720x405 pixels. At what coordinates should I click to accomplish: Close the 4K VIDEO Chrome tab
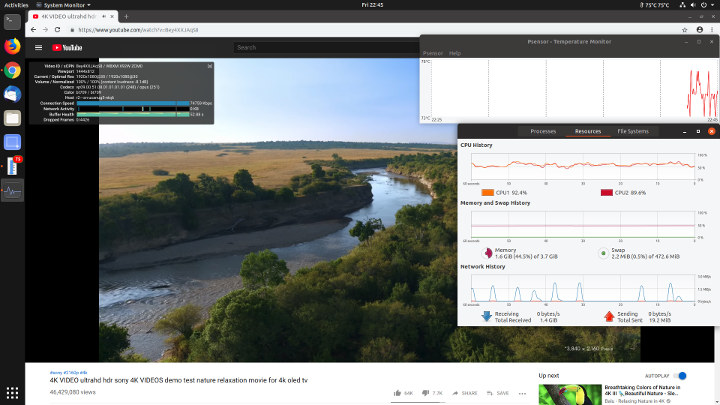point(112,17)
